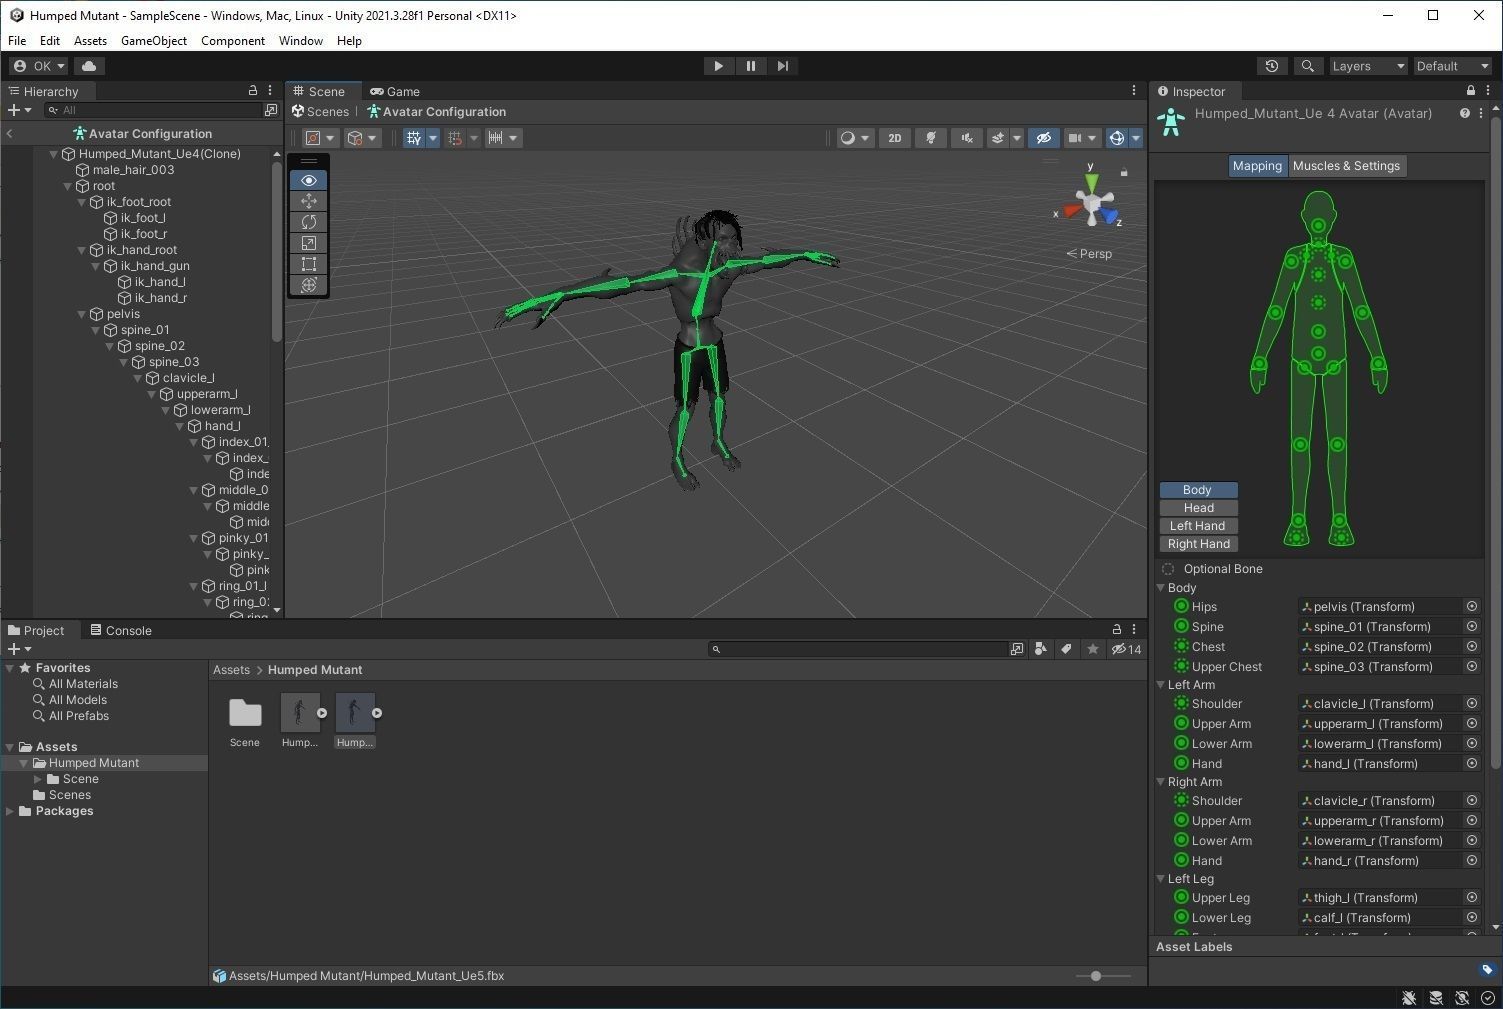Toggle grid visibility button in Scene toolbar
Viewport: 1503px width, 1009px height.
click(x=413, y=138)
